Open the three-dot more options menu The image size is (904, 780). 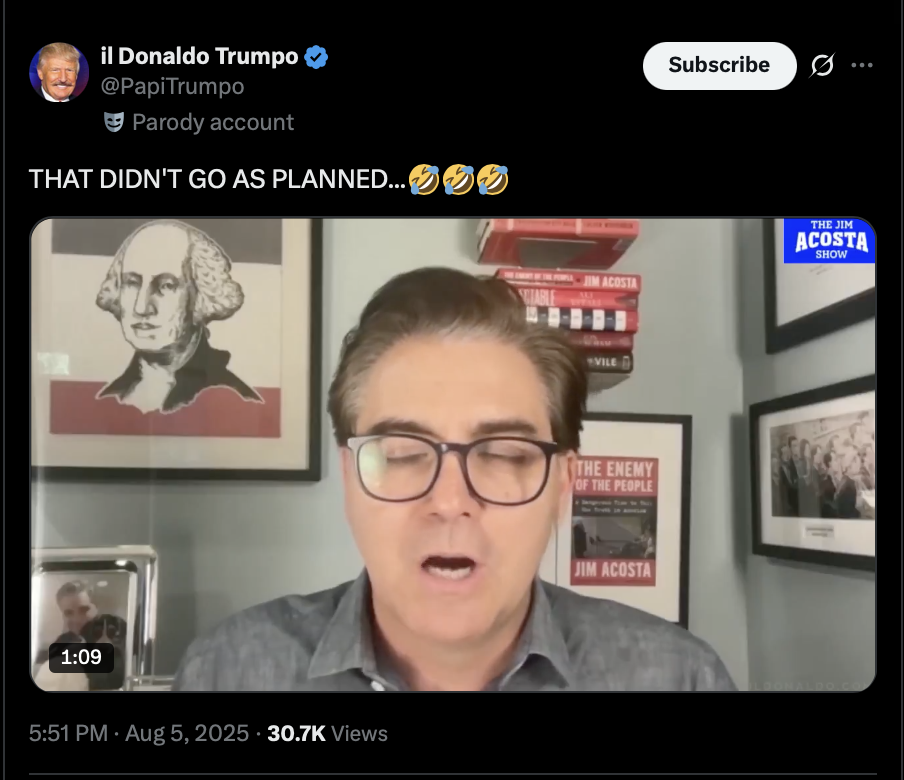point(862,65)
